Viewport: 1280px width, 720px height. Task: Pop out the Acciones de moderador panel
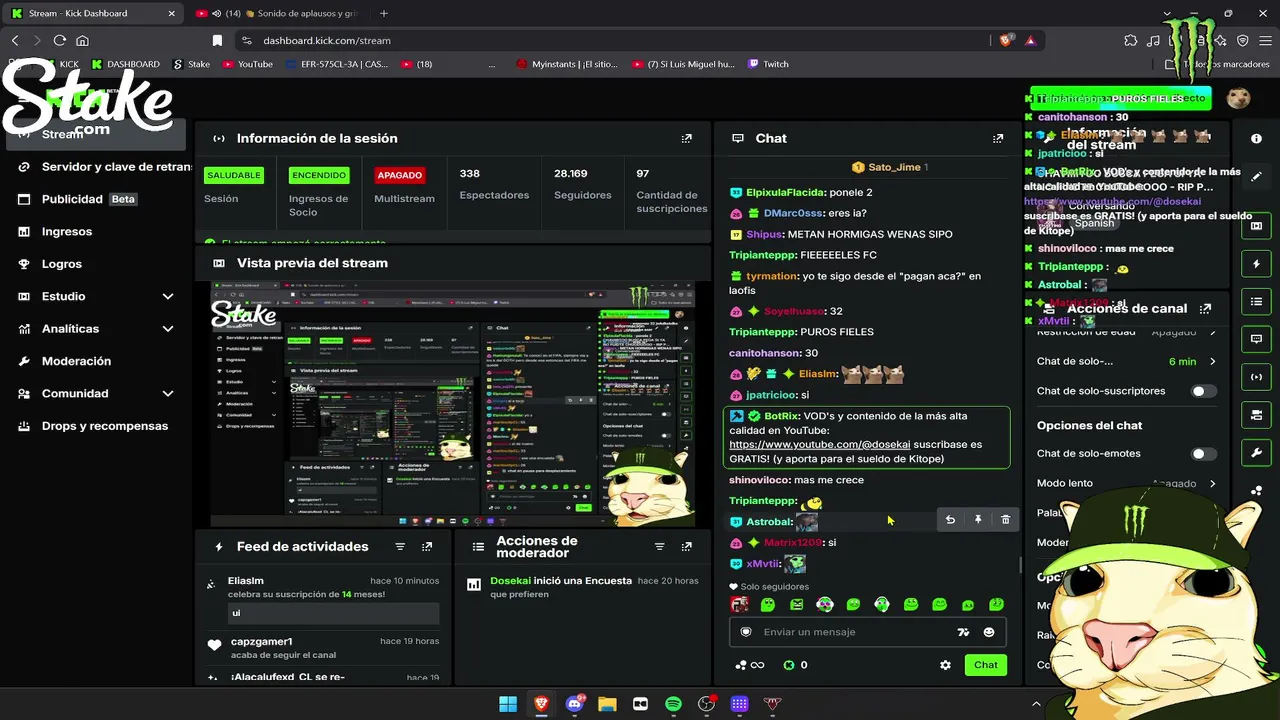686,547
